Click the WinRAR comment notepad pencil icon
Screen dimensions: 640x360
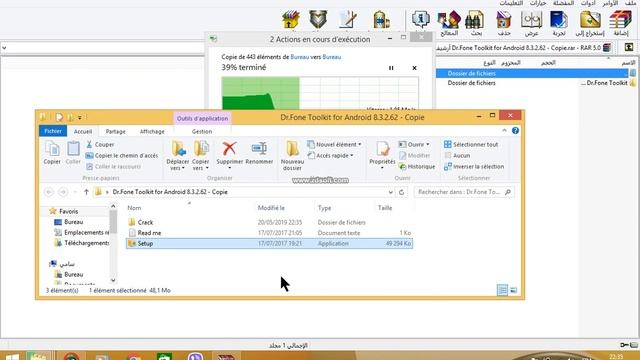(348, 19)
